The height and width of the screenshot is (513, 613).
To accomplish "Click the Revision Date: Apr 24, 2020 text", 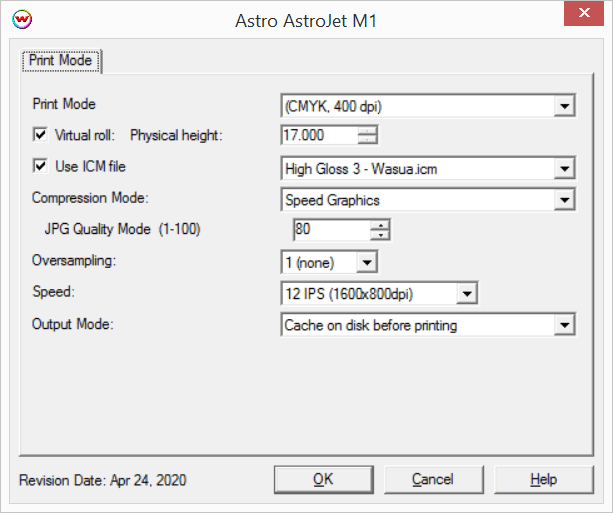I will pos(103,480).
